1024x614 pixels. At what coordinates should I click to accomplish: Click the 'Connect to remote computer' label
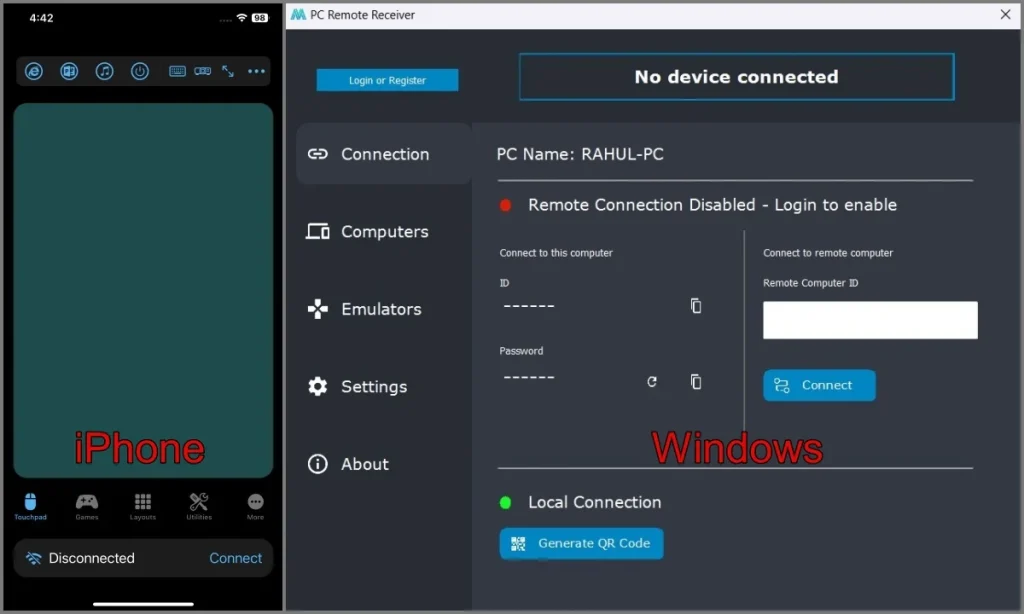pos(828,253)
